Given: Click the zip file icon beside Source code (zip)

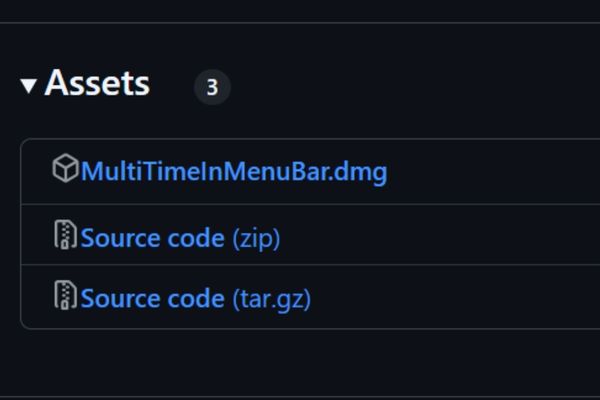Looking at the screenshot, I should 66,236.
